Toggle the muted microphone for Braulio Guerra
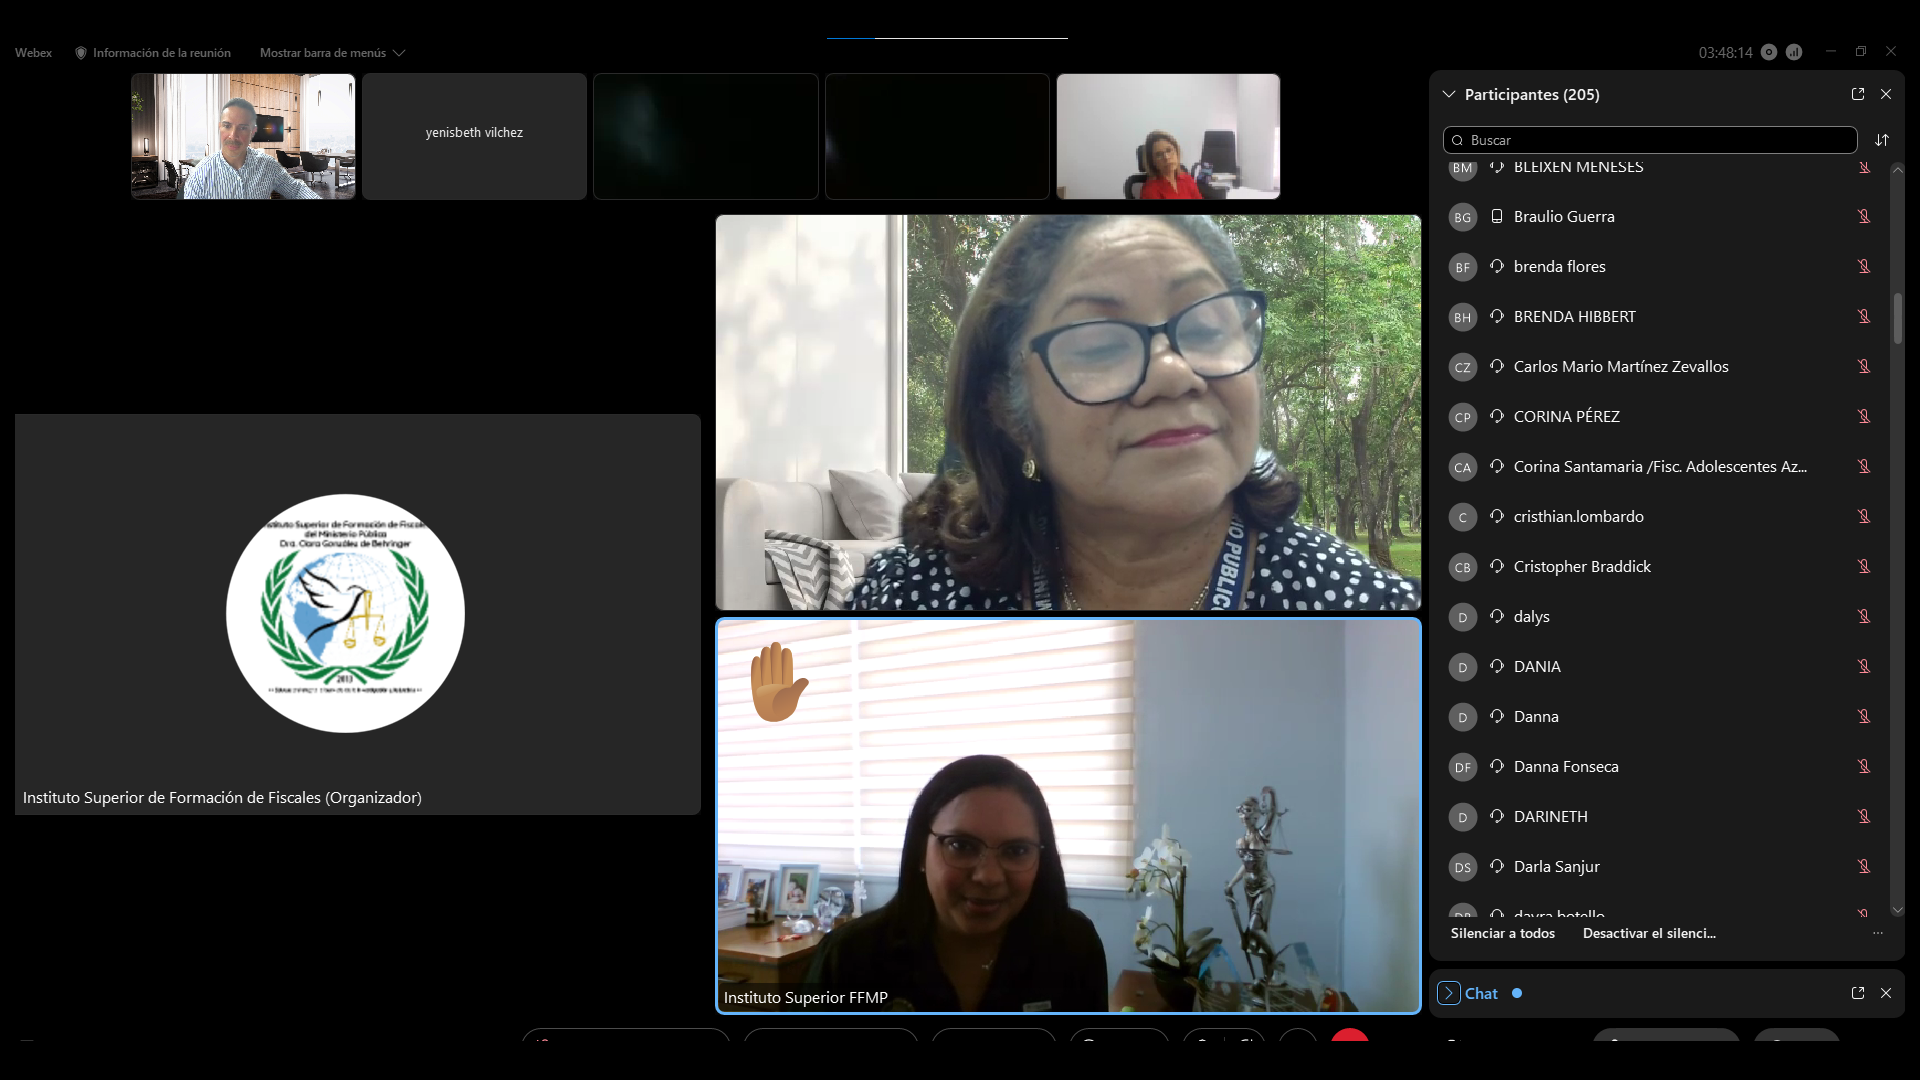The image size is (1920, 1080). click(1864, 217)
